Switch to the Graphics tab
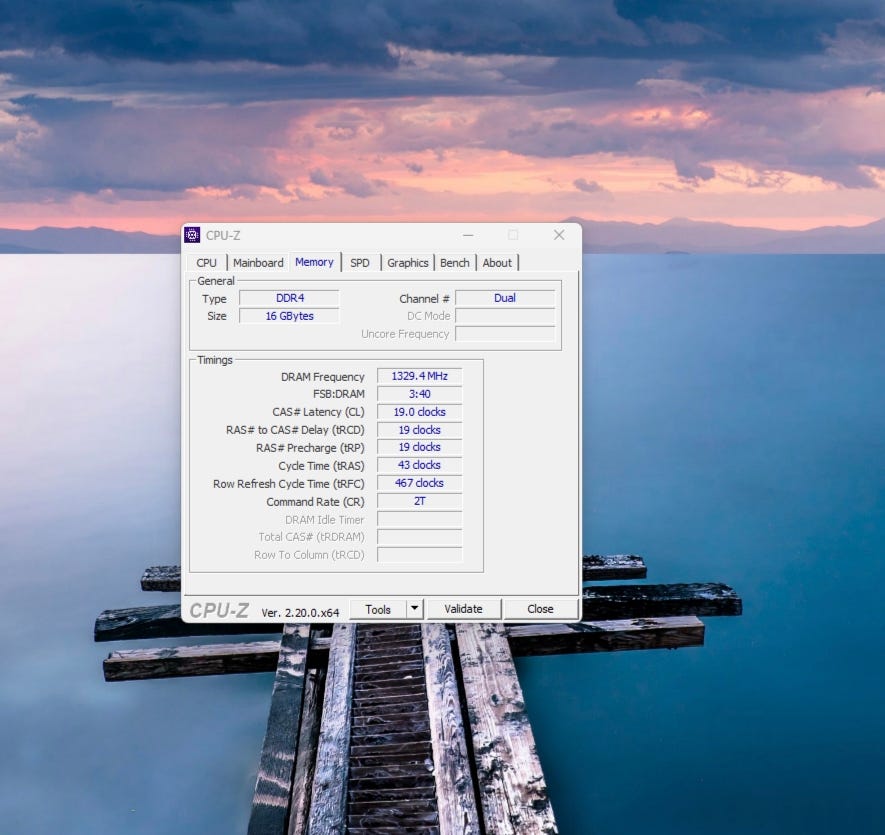 point(408,263)
